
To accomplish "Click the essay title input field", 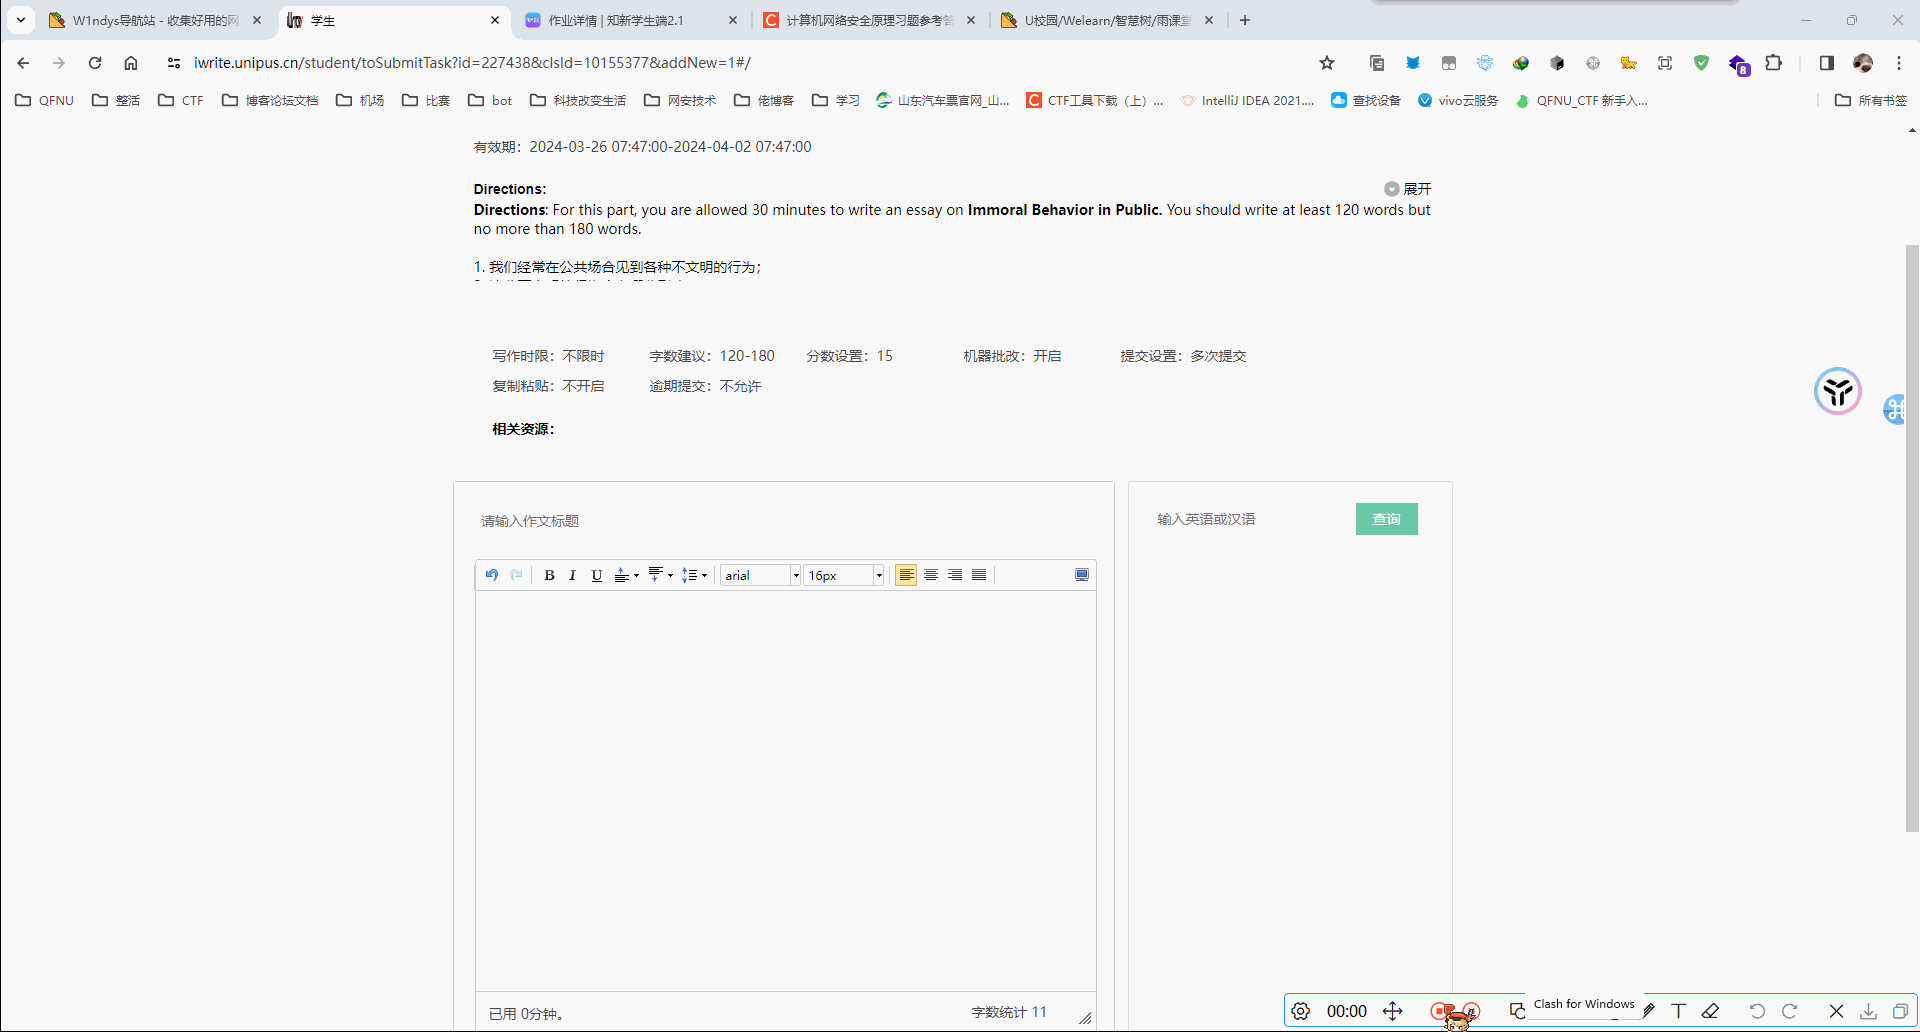I will point(780,521).
